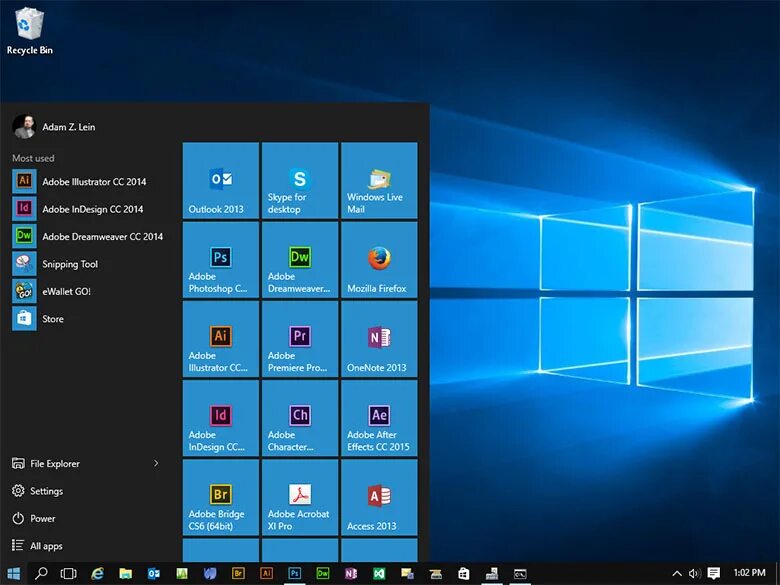Viewport: 780px width, 585px height.
Task: Open File Explorer from Start menu
Action: (45, 464)
